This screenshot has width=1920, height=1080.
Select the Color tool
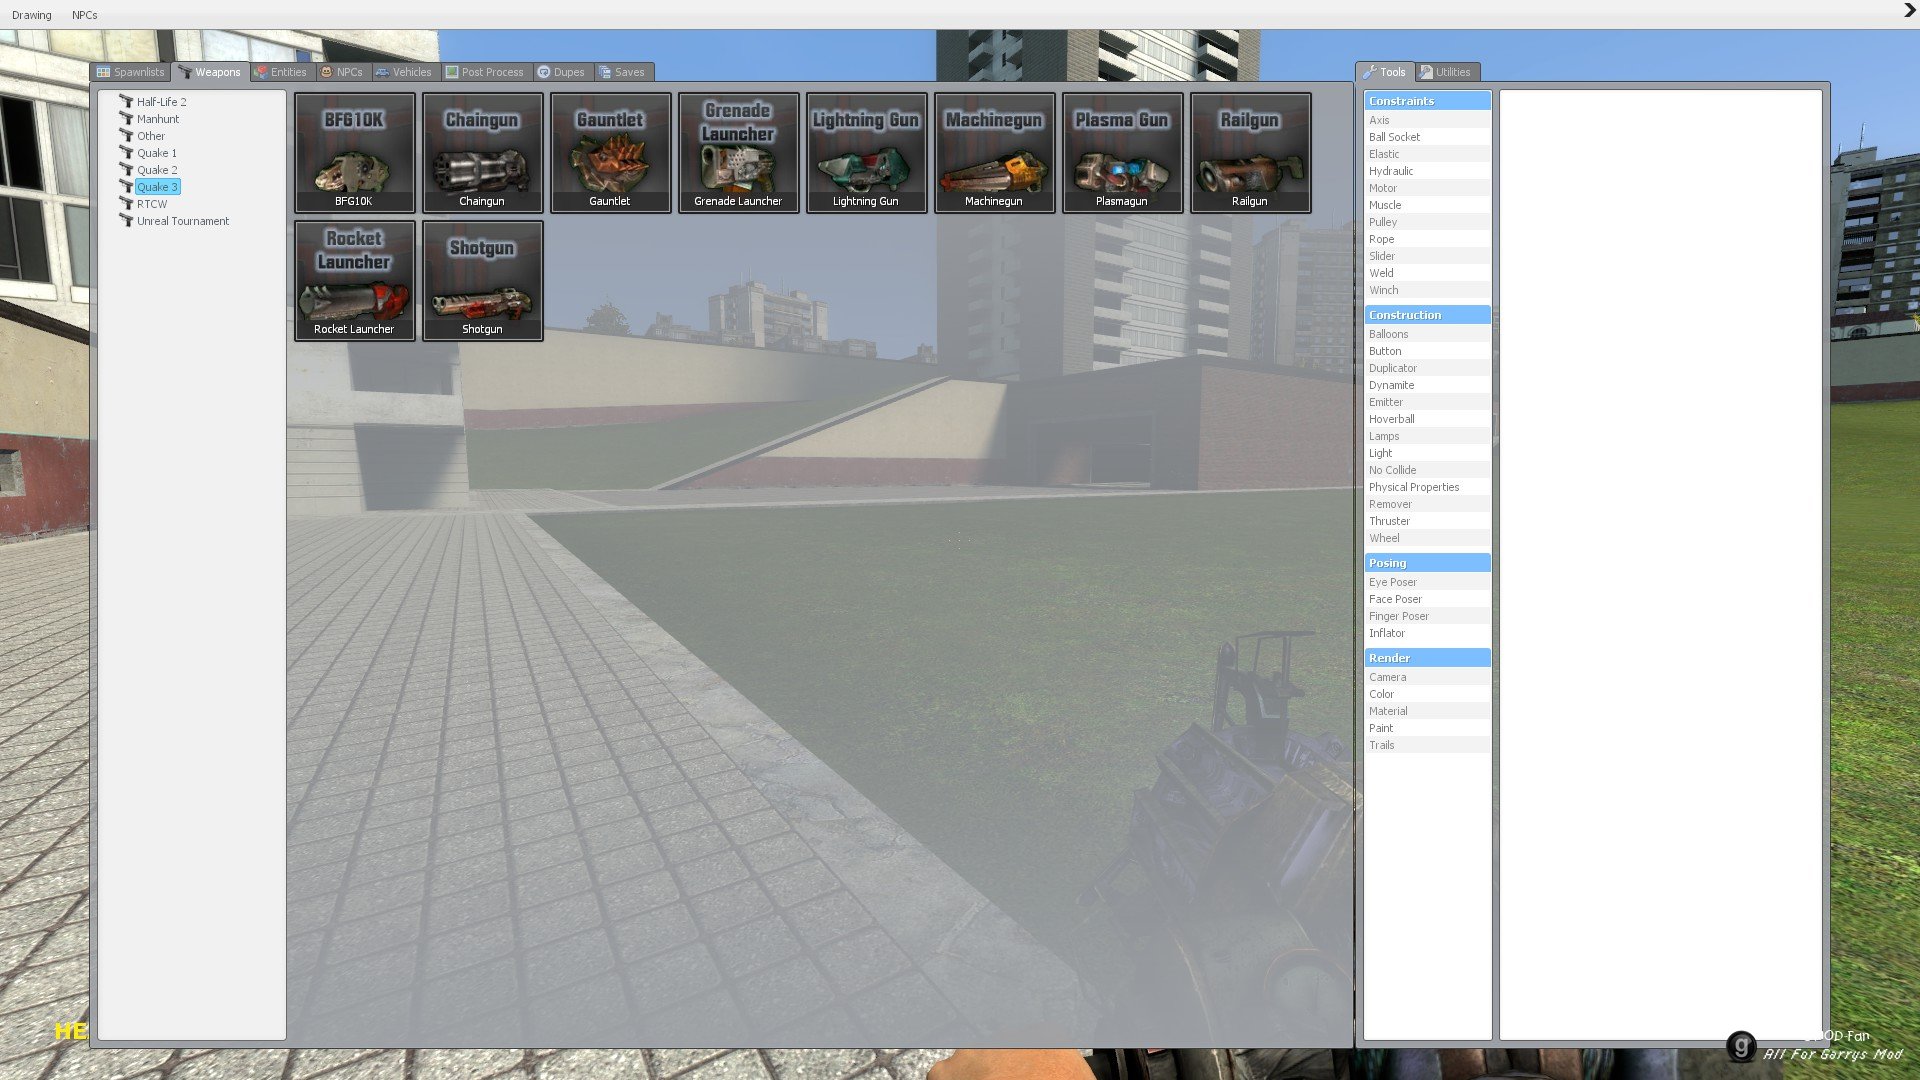pyautogui.click(x=1427, y=694)
